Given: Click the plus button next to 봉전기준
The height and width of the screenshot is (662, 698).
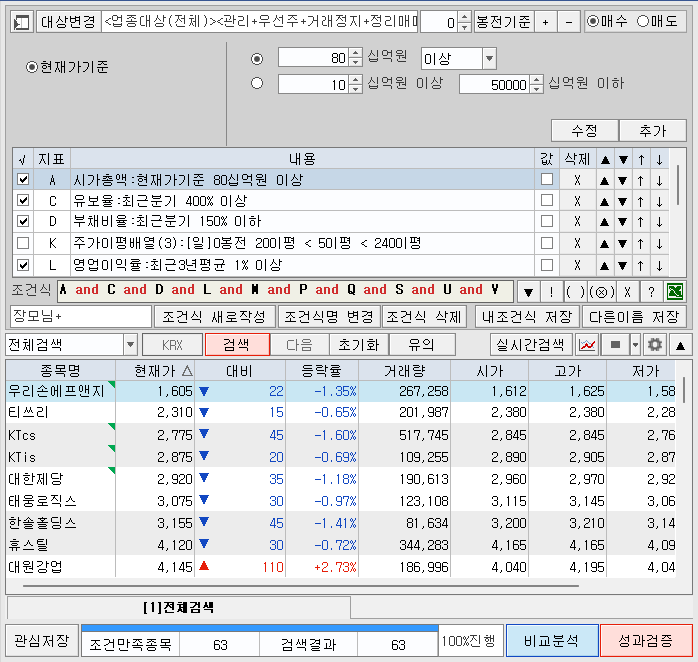Looking at the screenshot, I should click(545, 22).
